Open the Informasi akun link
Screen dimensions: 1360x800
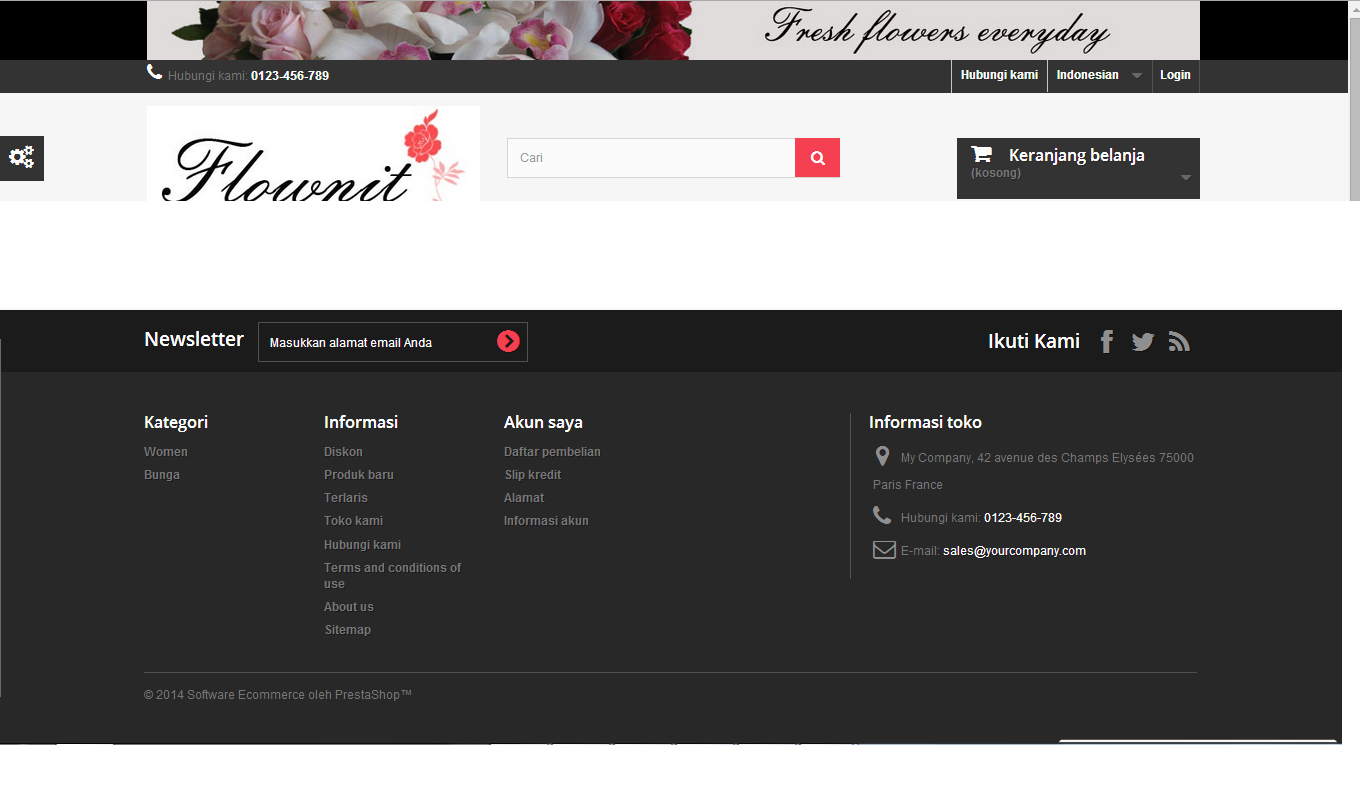tap(546, 521)
